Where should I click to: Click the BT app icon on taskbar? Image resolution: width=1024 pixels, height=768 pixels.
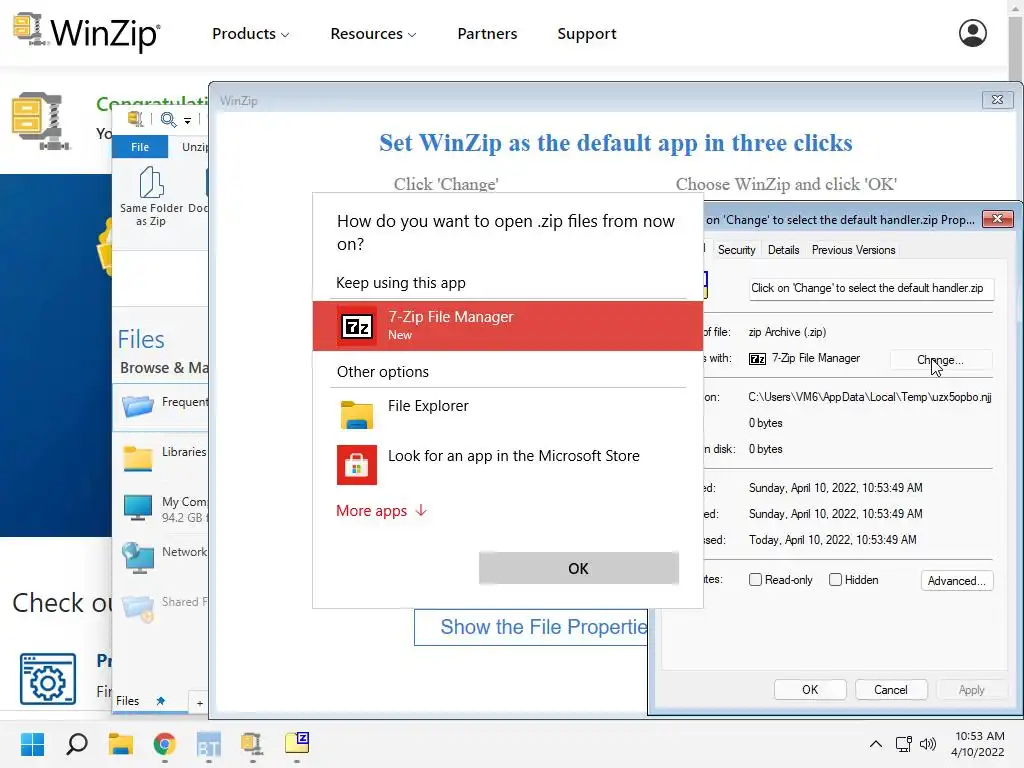coord(208,744)
